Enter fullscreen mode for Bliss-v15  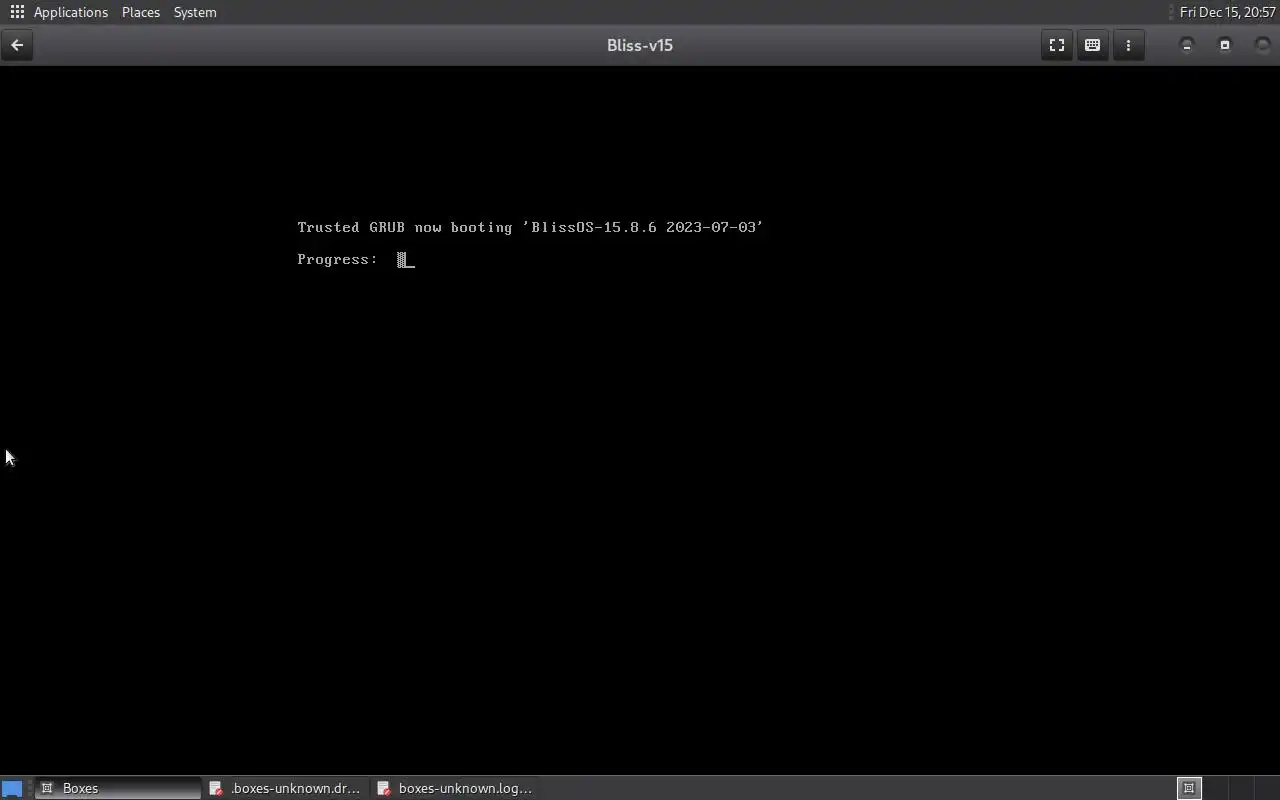[1056, 45]
